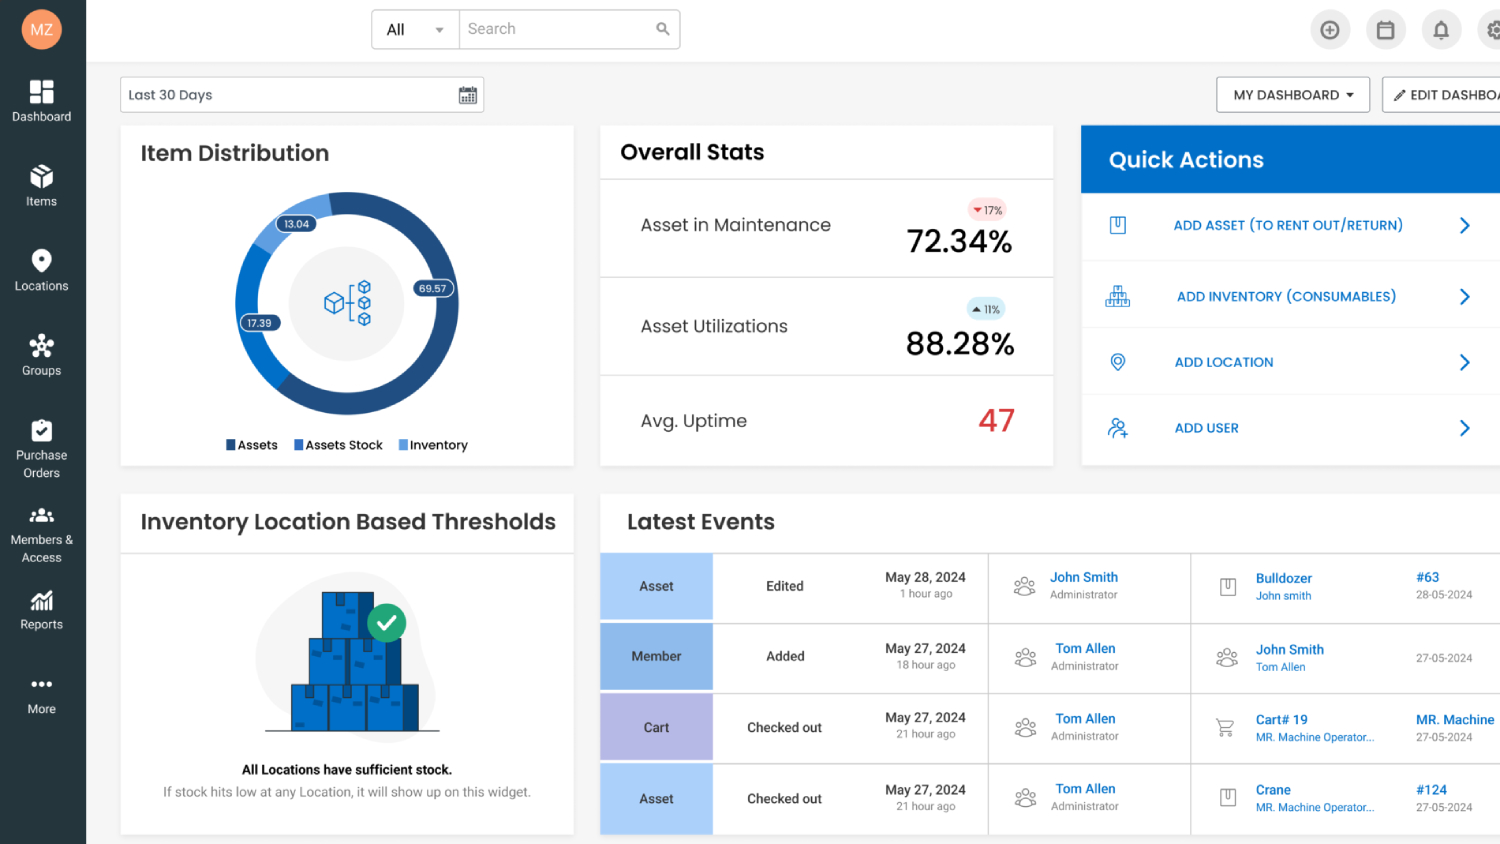
Task: Navigate to Groups via sidebar icon
Action: (41, 354)
